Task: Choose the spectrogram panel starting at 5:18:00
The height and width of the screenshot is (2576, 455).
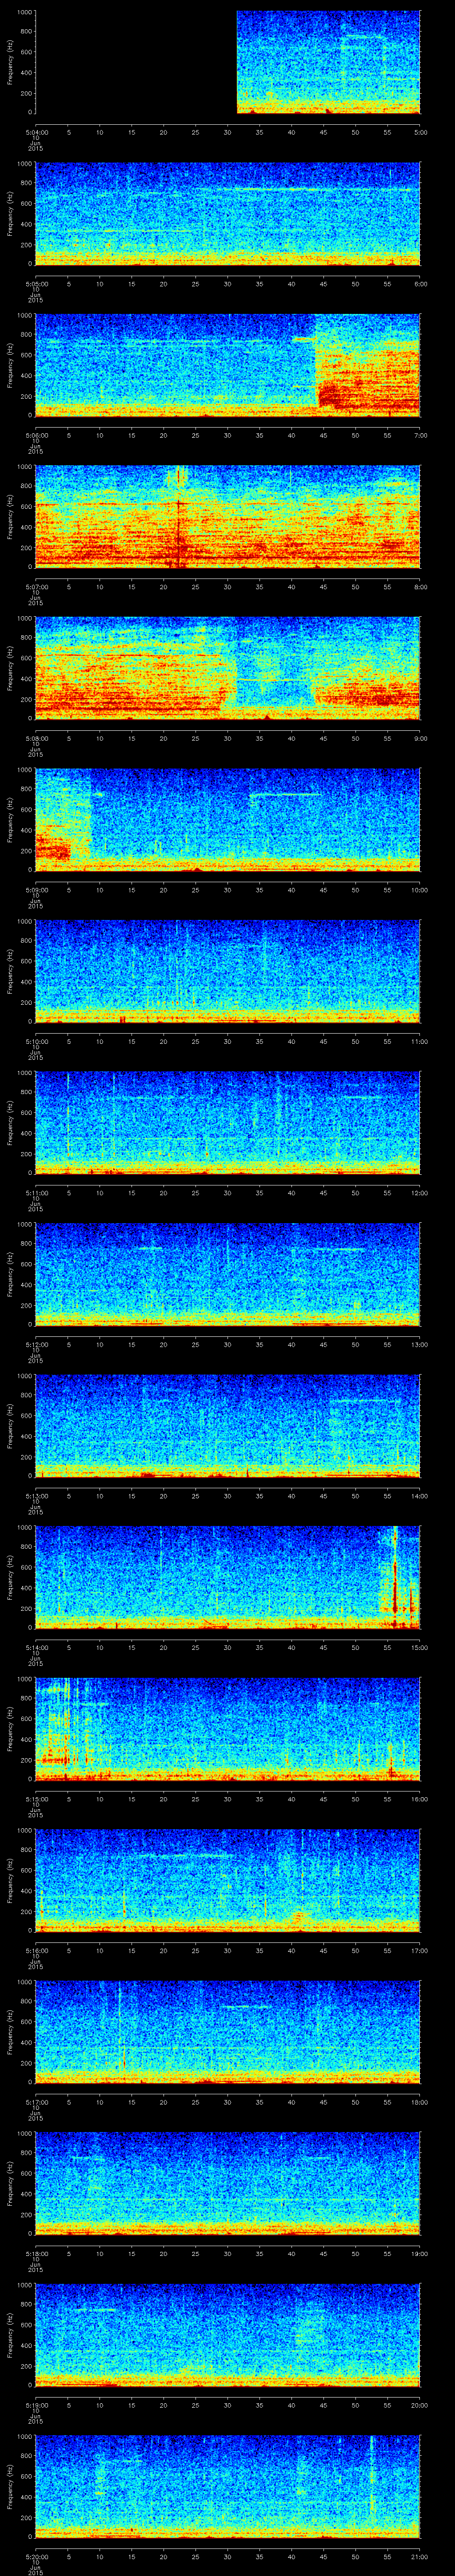Action: pyautogui.click(x=228, y=2183)
